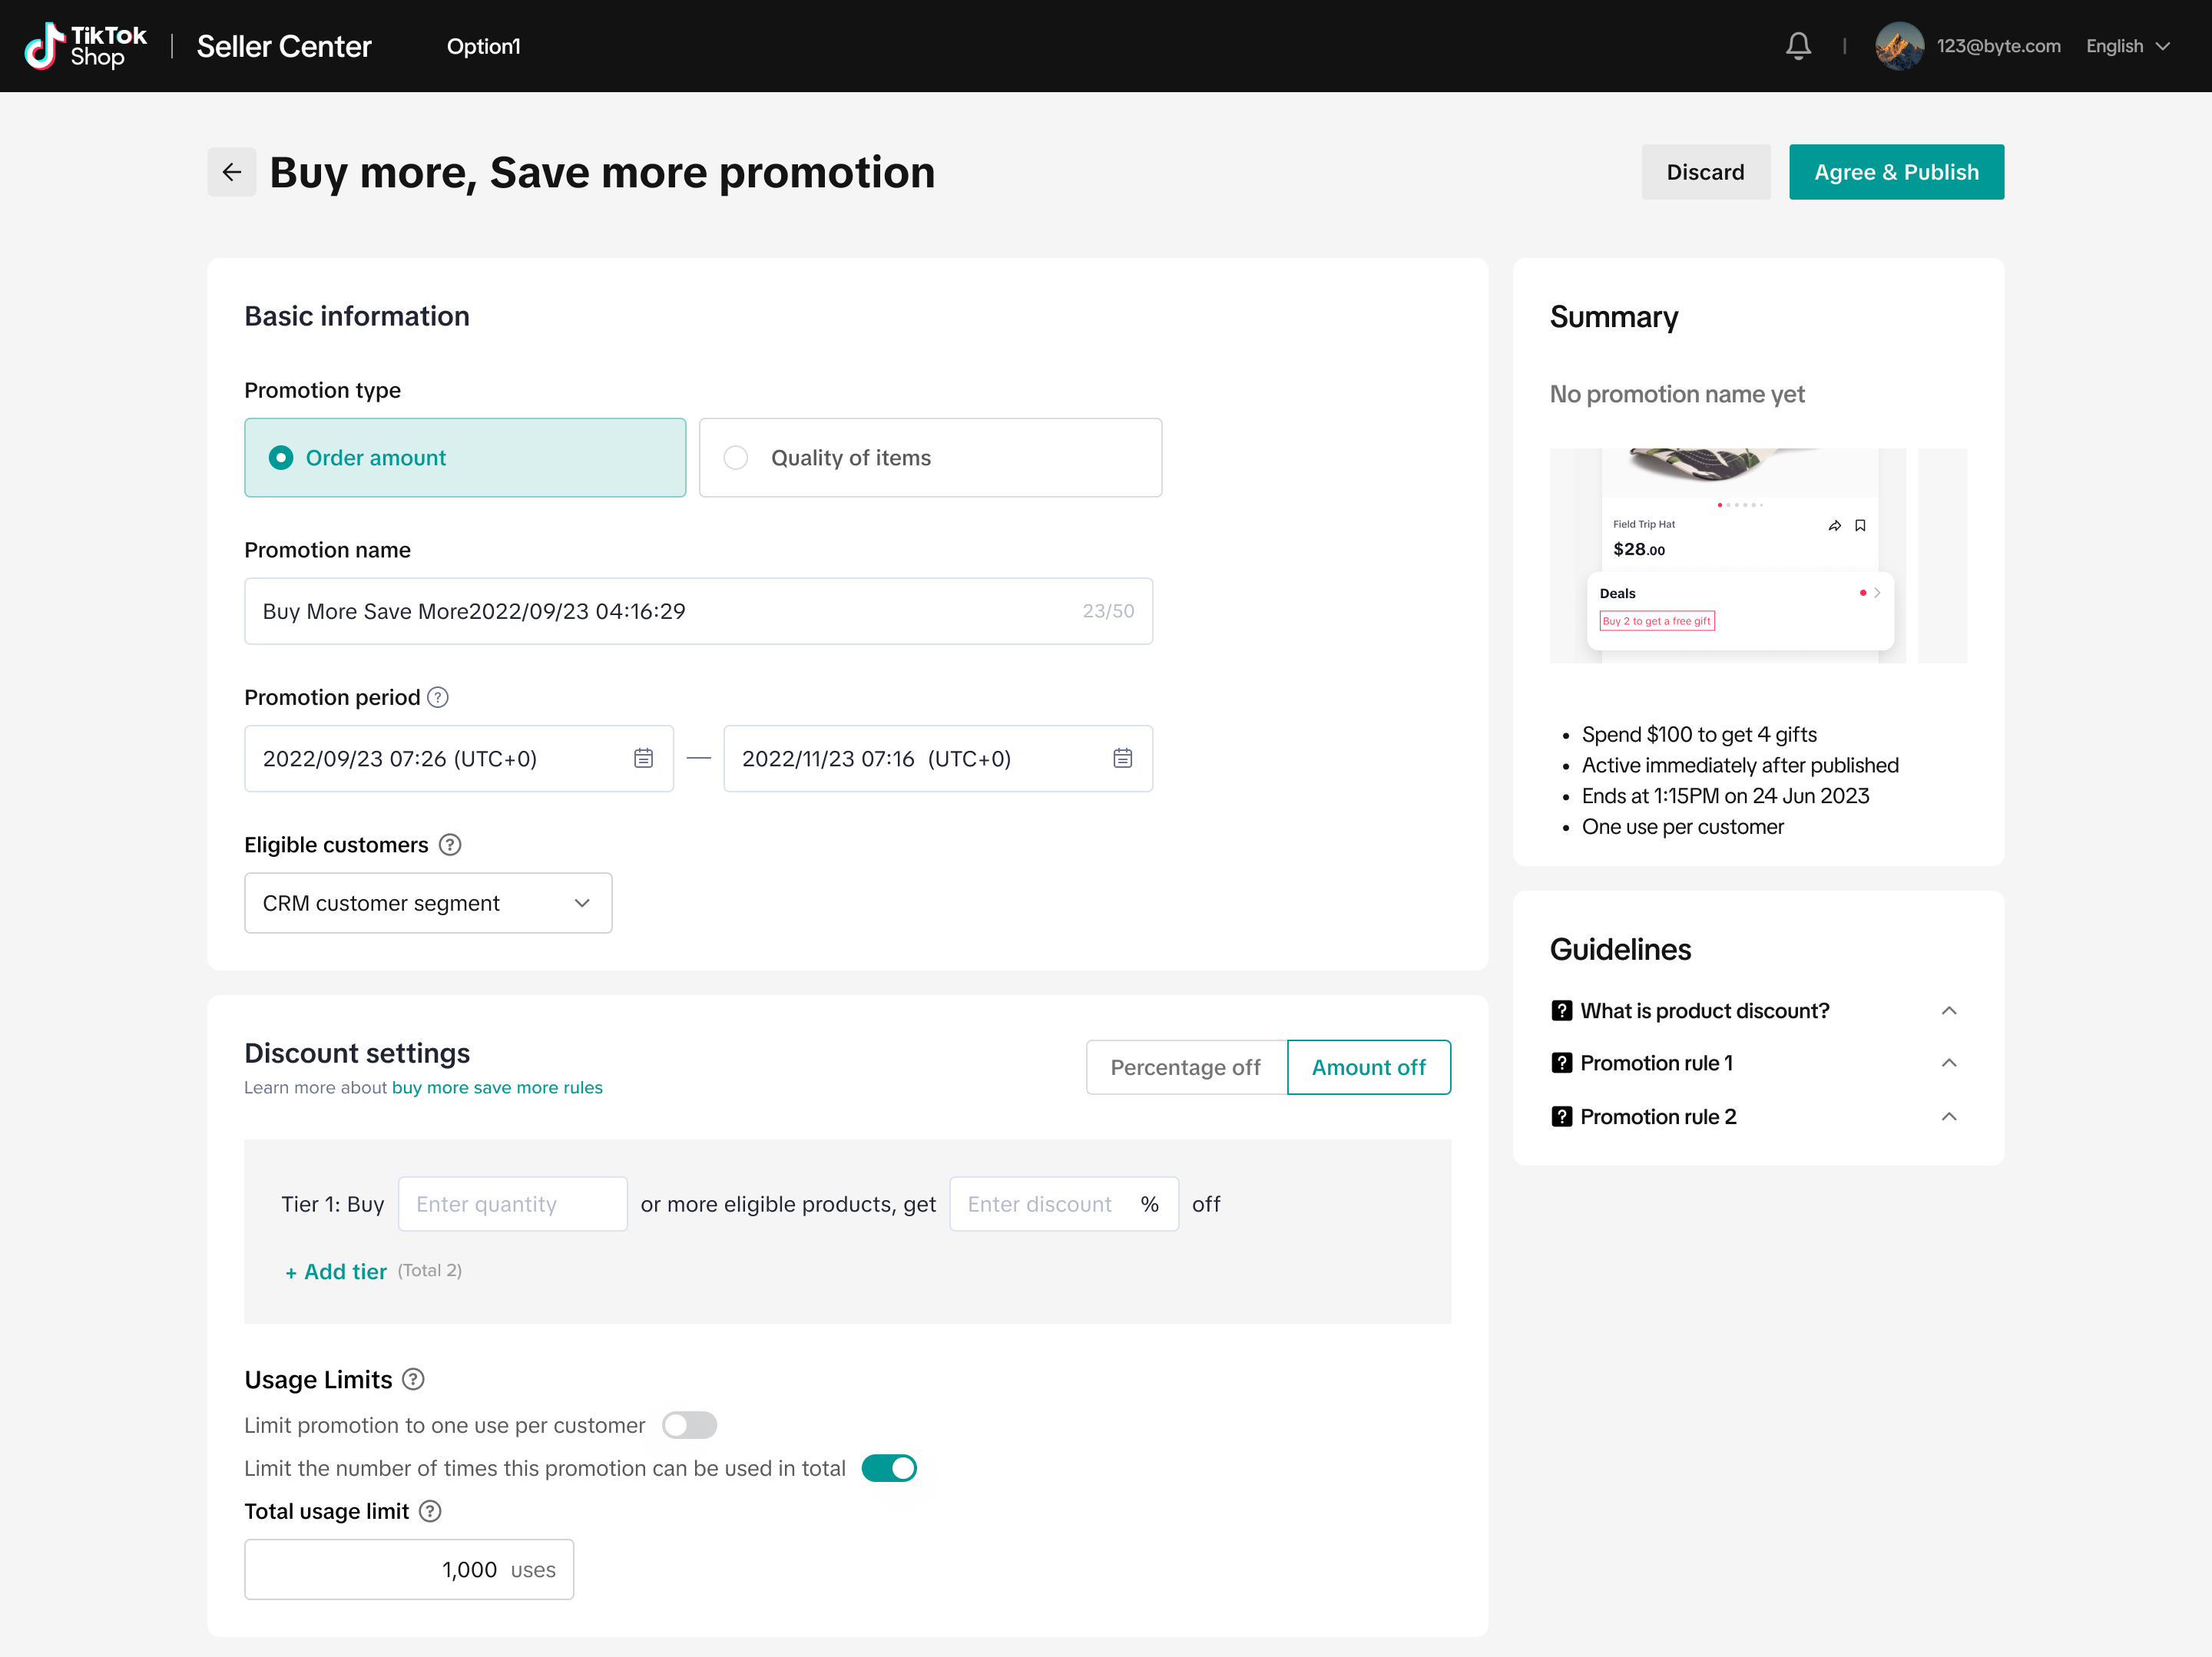Open the notifications bell
This screenshot has height=1657, width=2212.
coord(1798,46)
